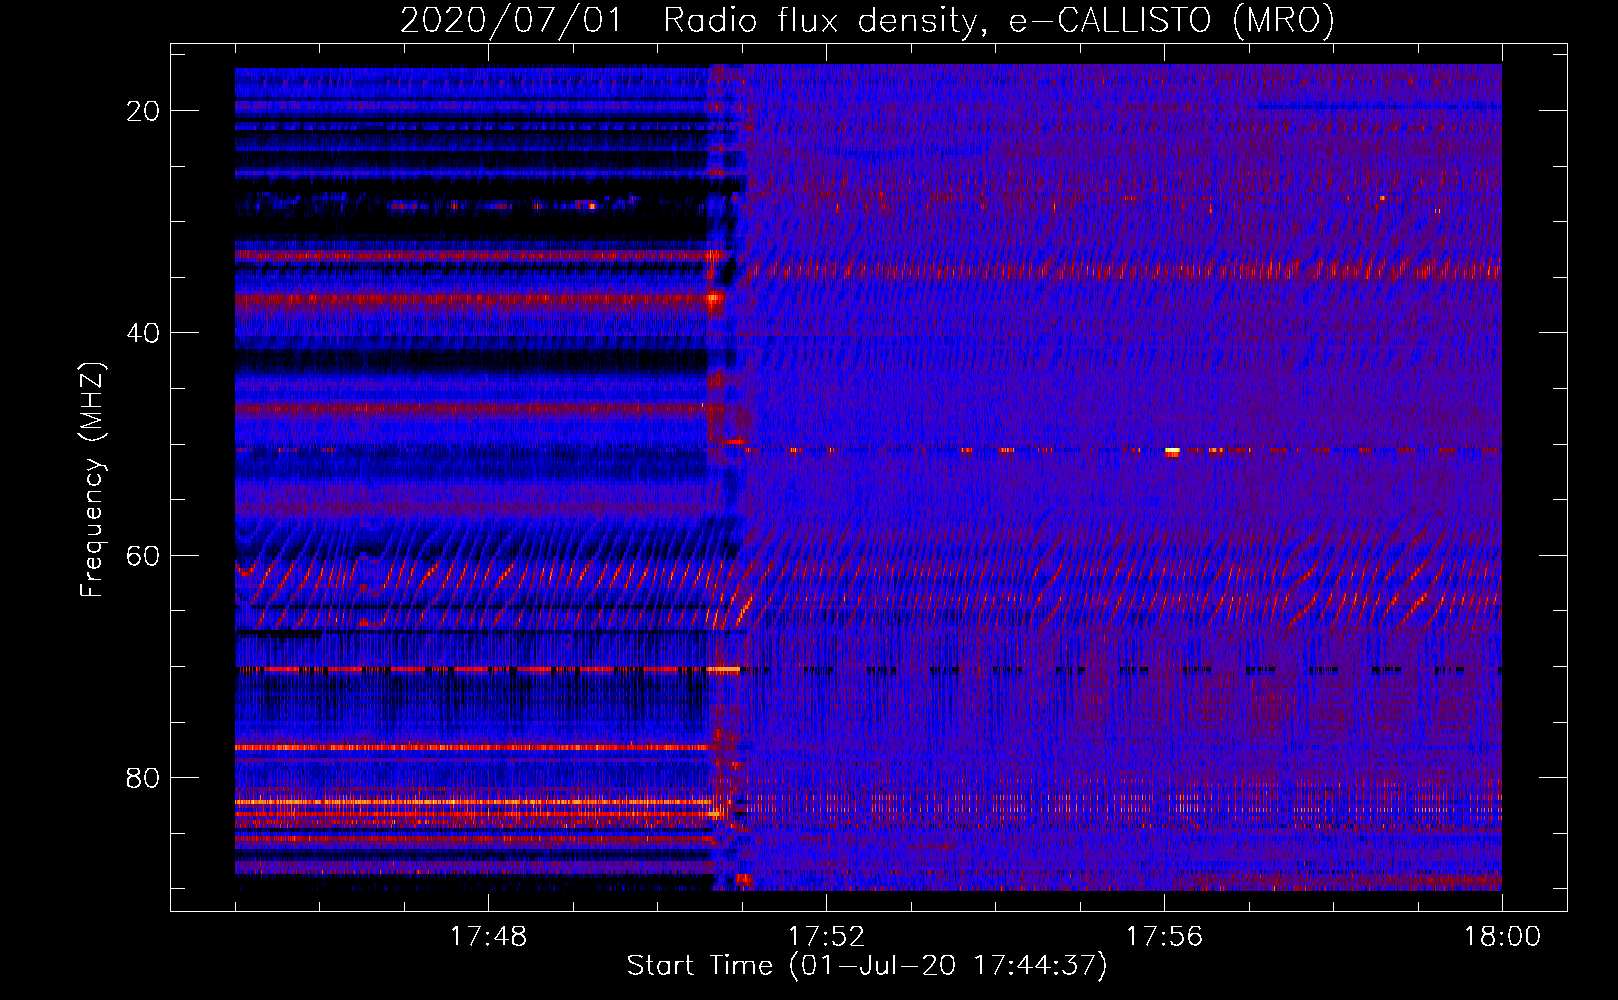Click the 20 MHz frequency tick label
The image size is (1618, 1000).
pyautogui.click(x=143, y=111)
